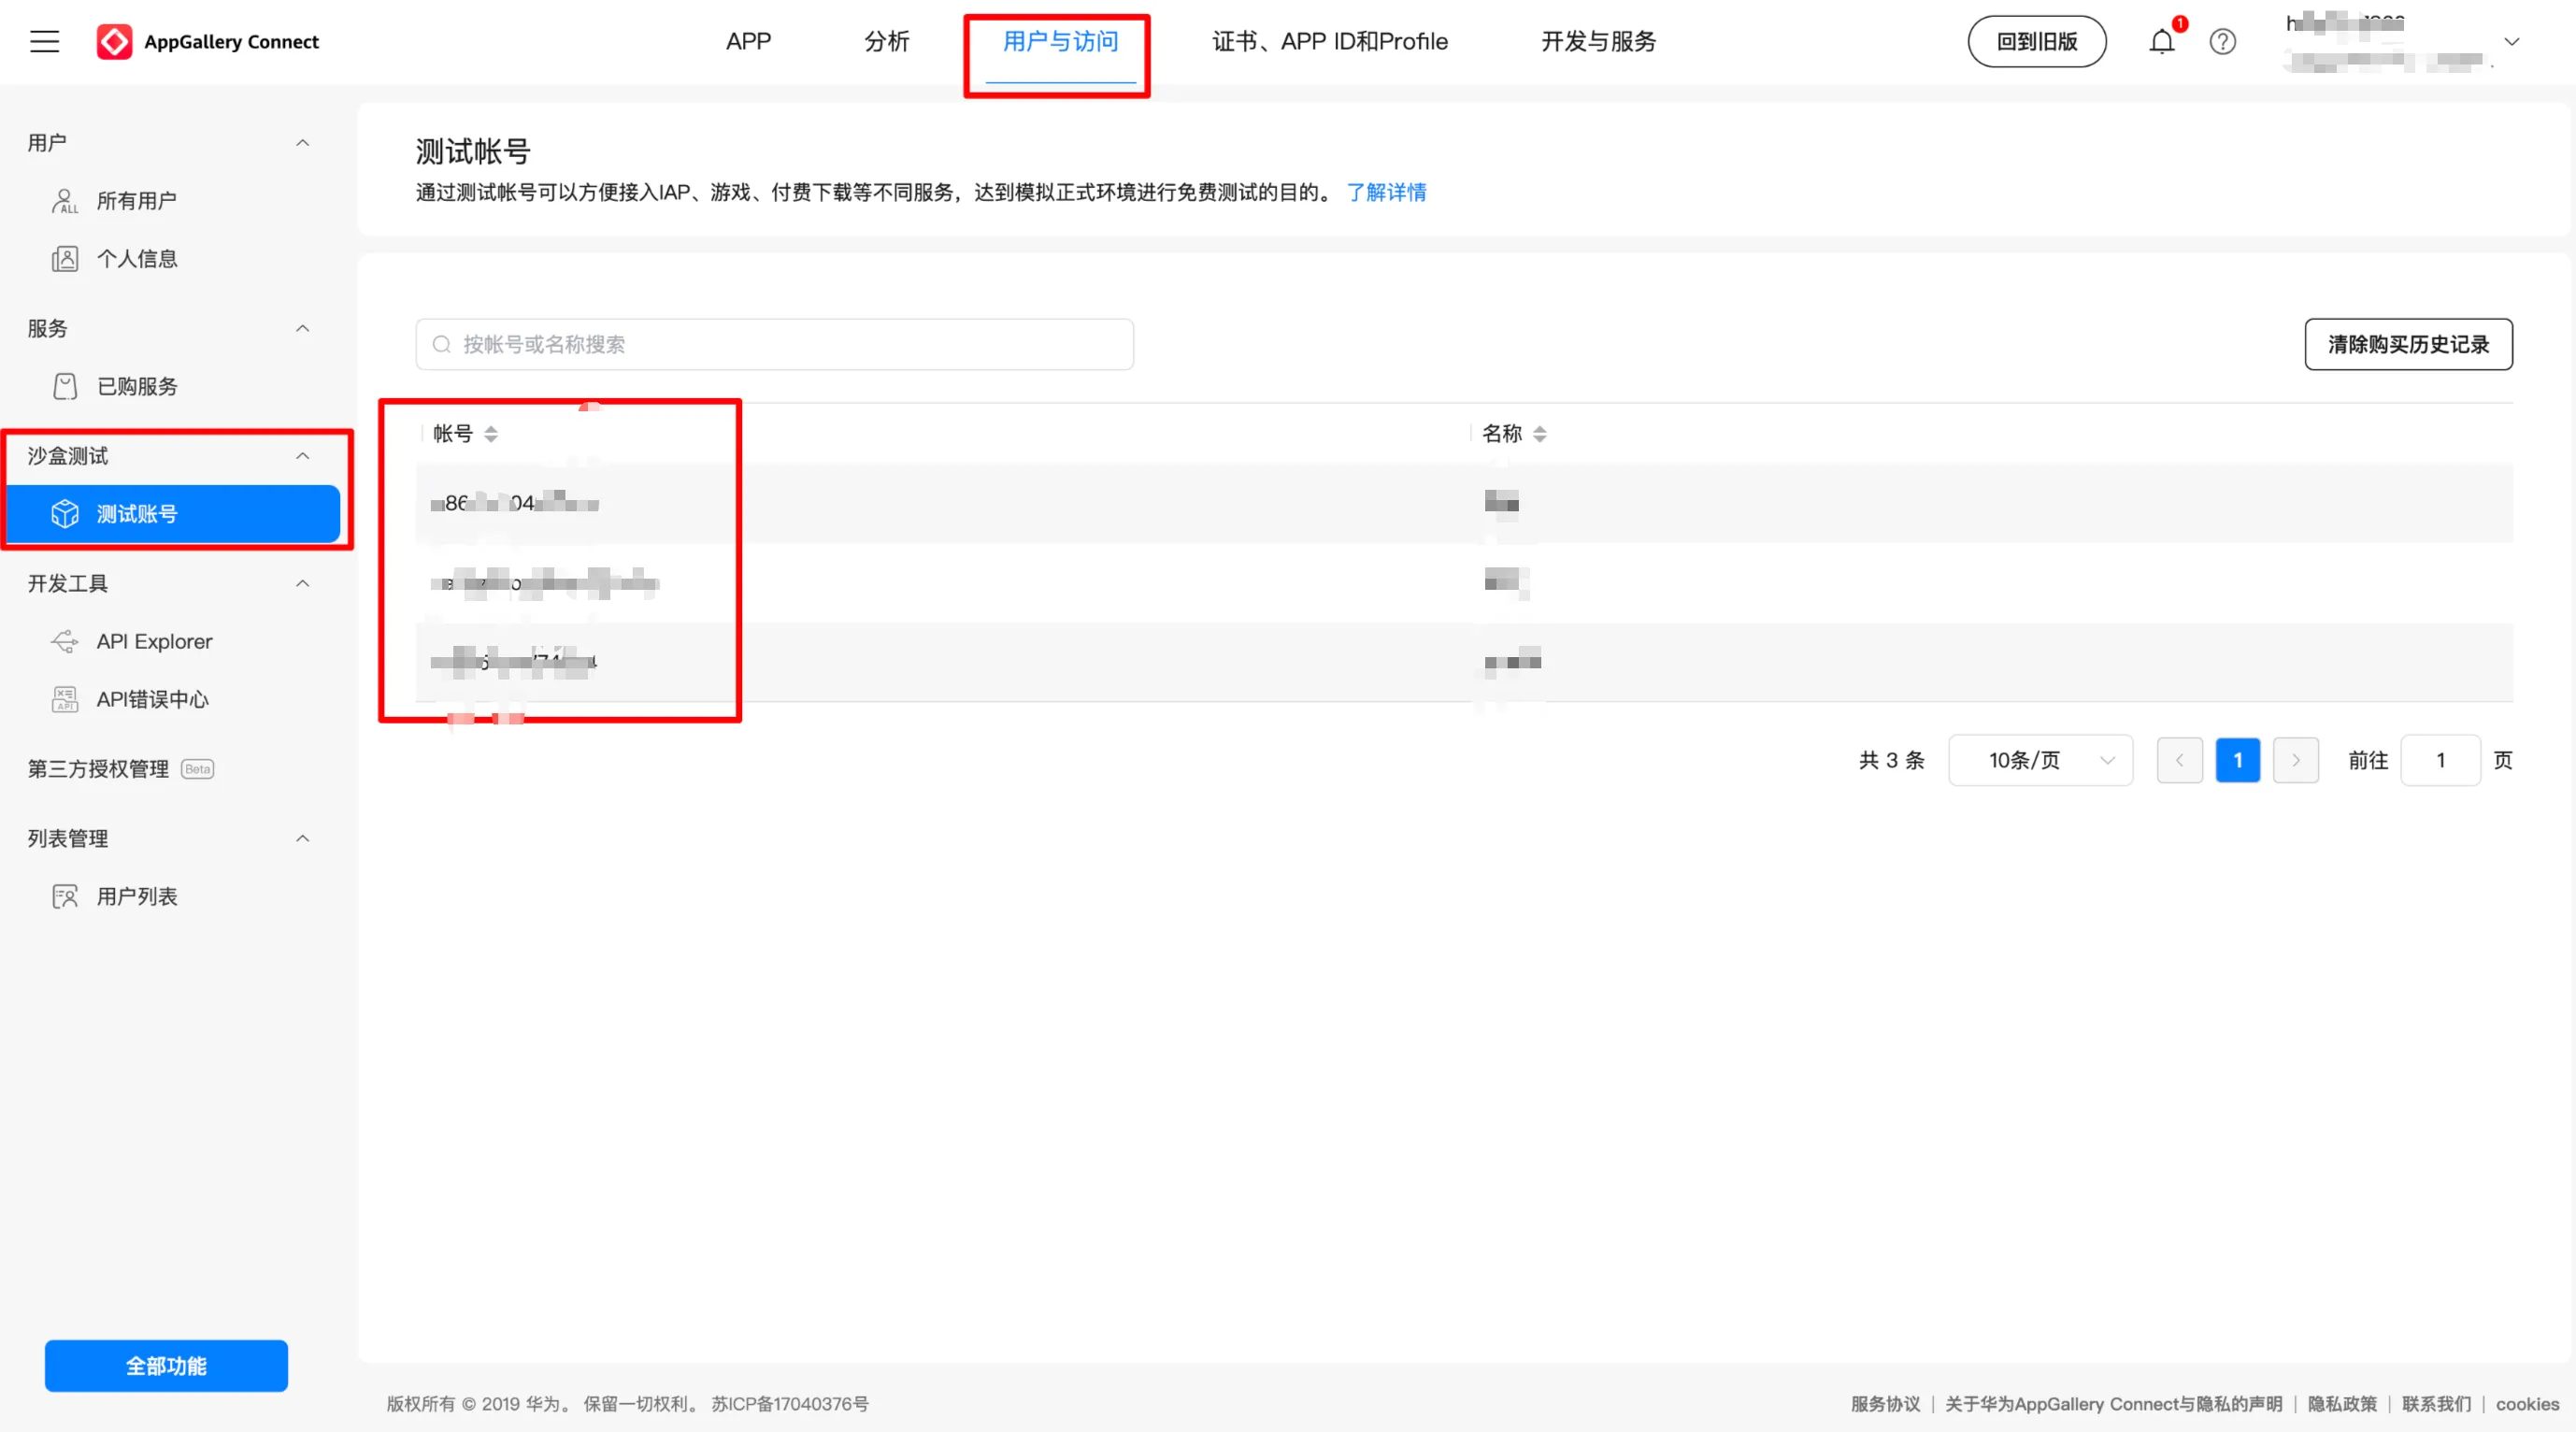The height and width of the screenshot is (1432, 2576).
Task: Open the 开发与服务 tab
Action: pyautogui.click(x=1598, y=41)
